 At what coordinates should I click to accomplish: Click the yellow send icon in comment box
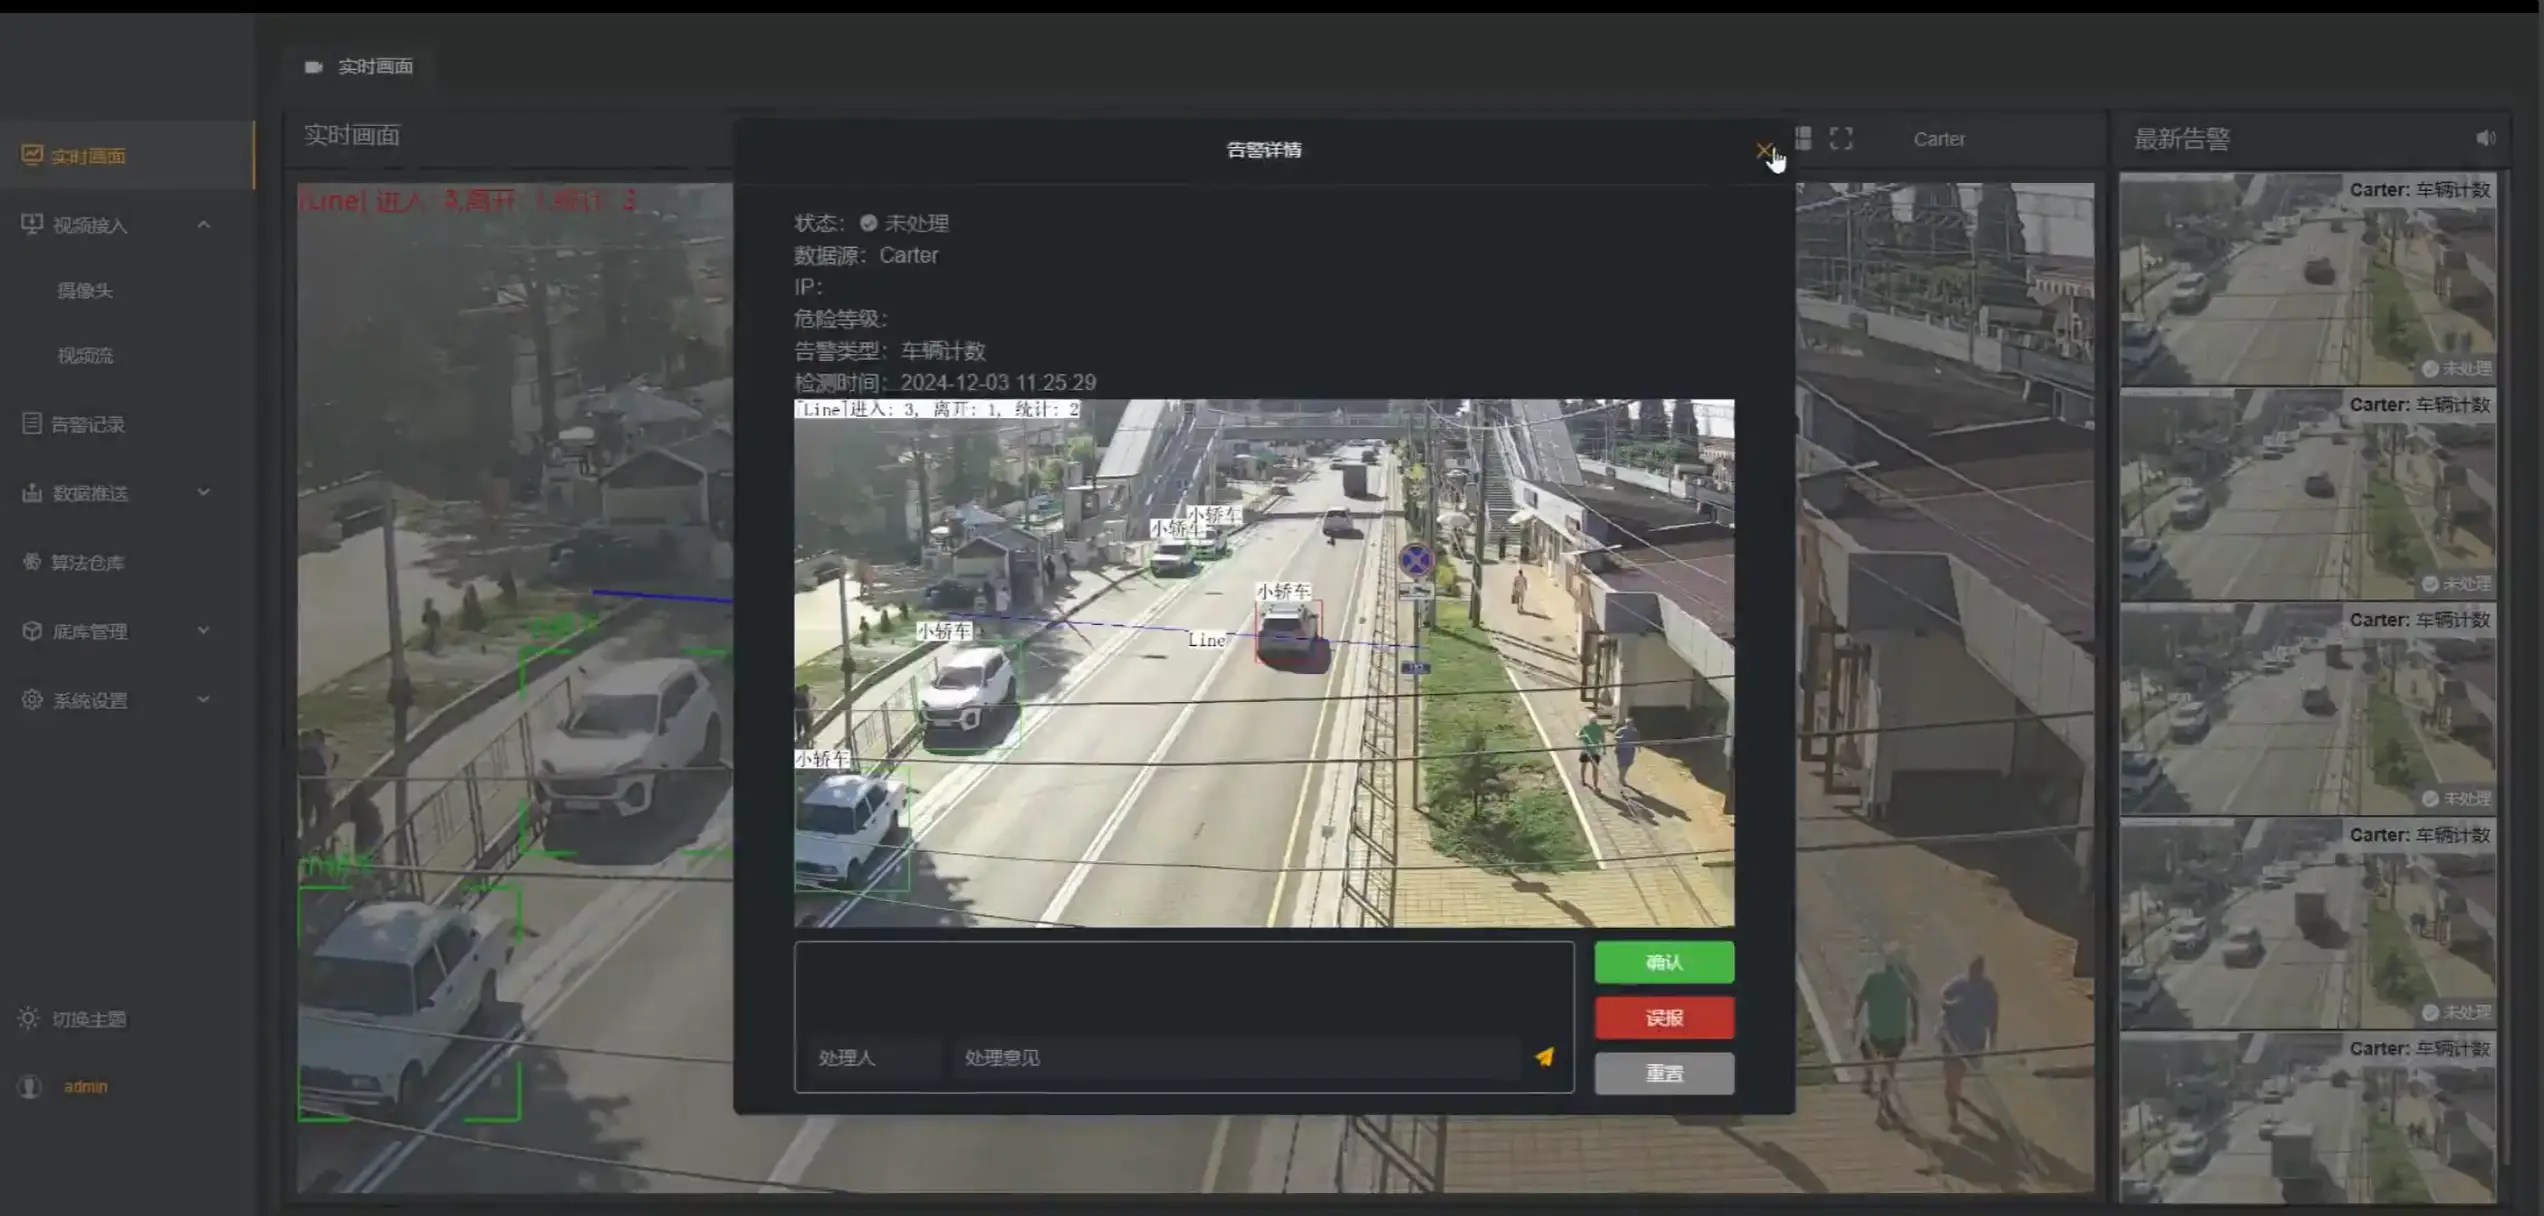click(1544, 1057)
